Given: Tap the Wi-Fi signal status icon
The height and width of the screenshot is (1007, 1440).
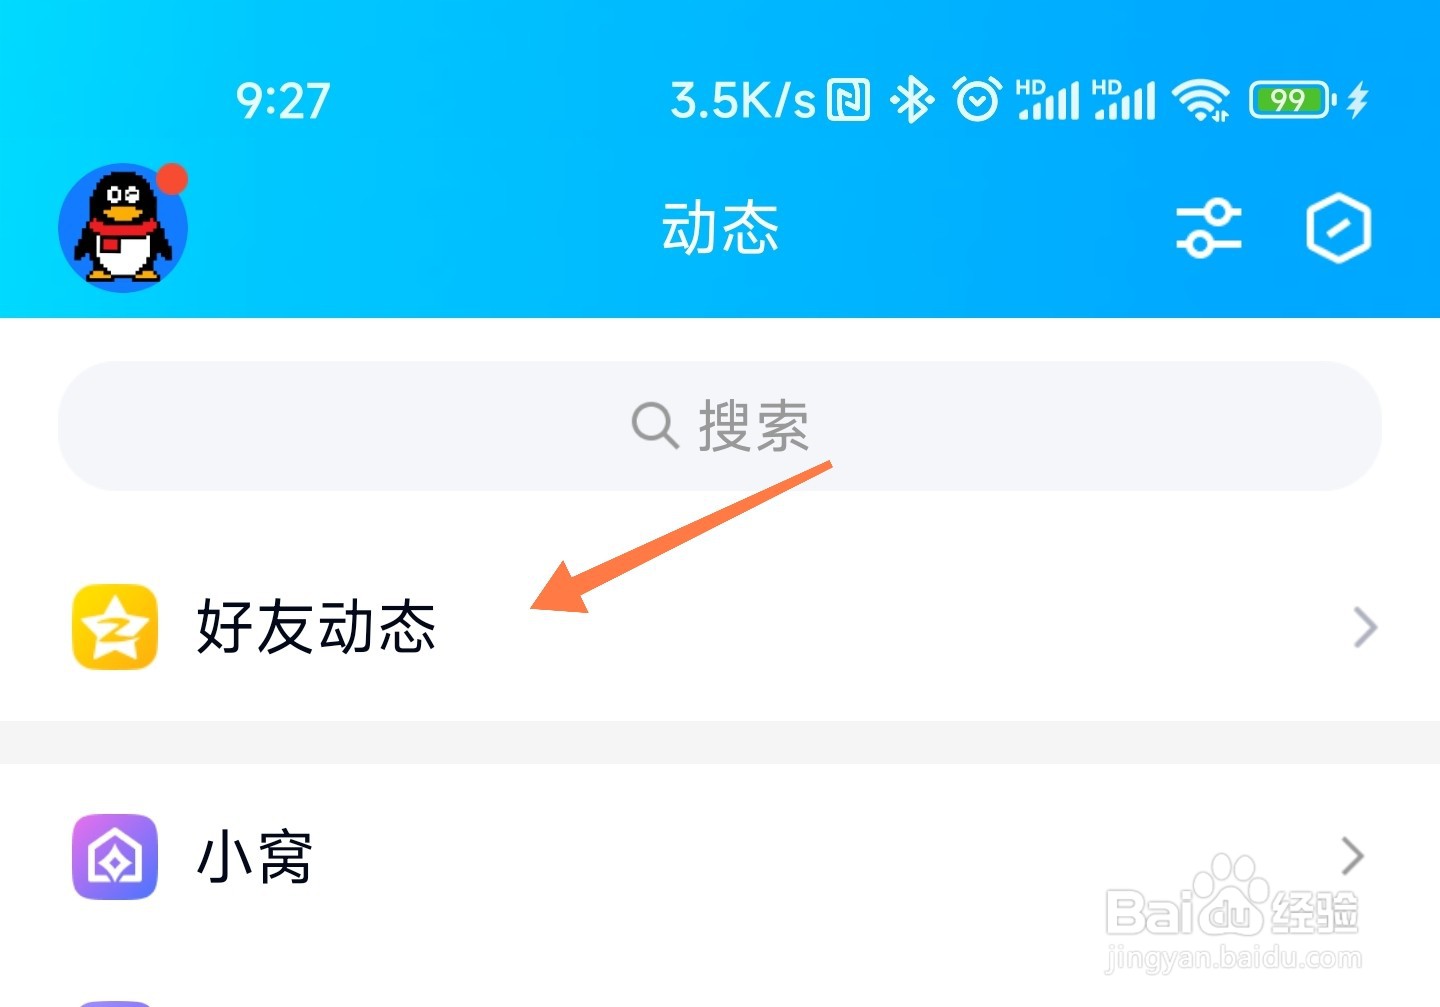Looking at the screenshot, I should click(x=1201, y=100).
